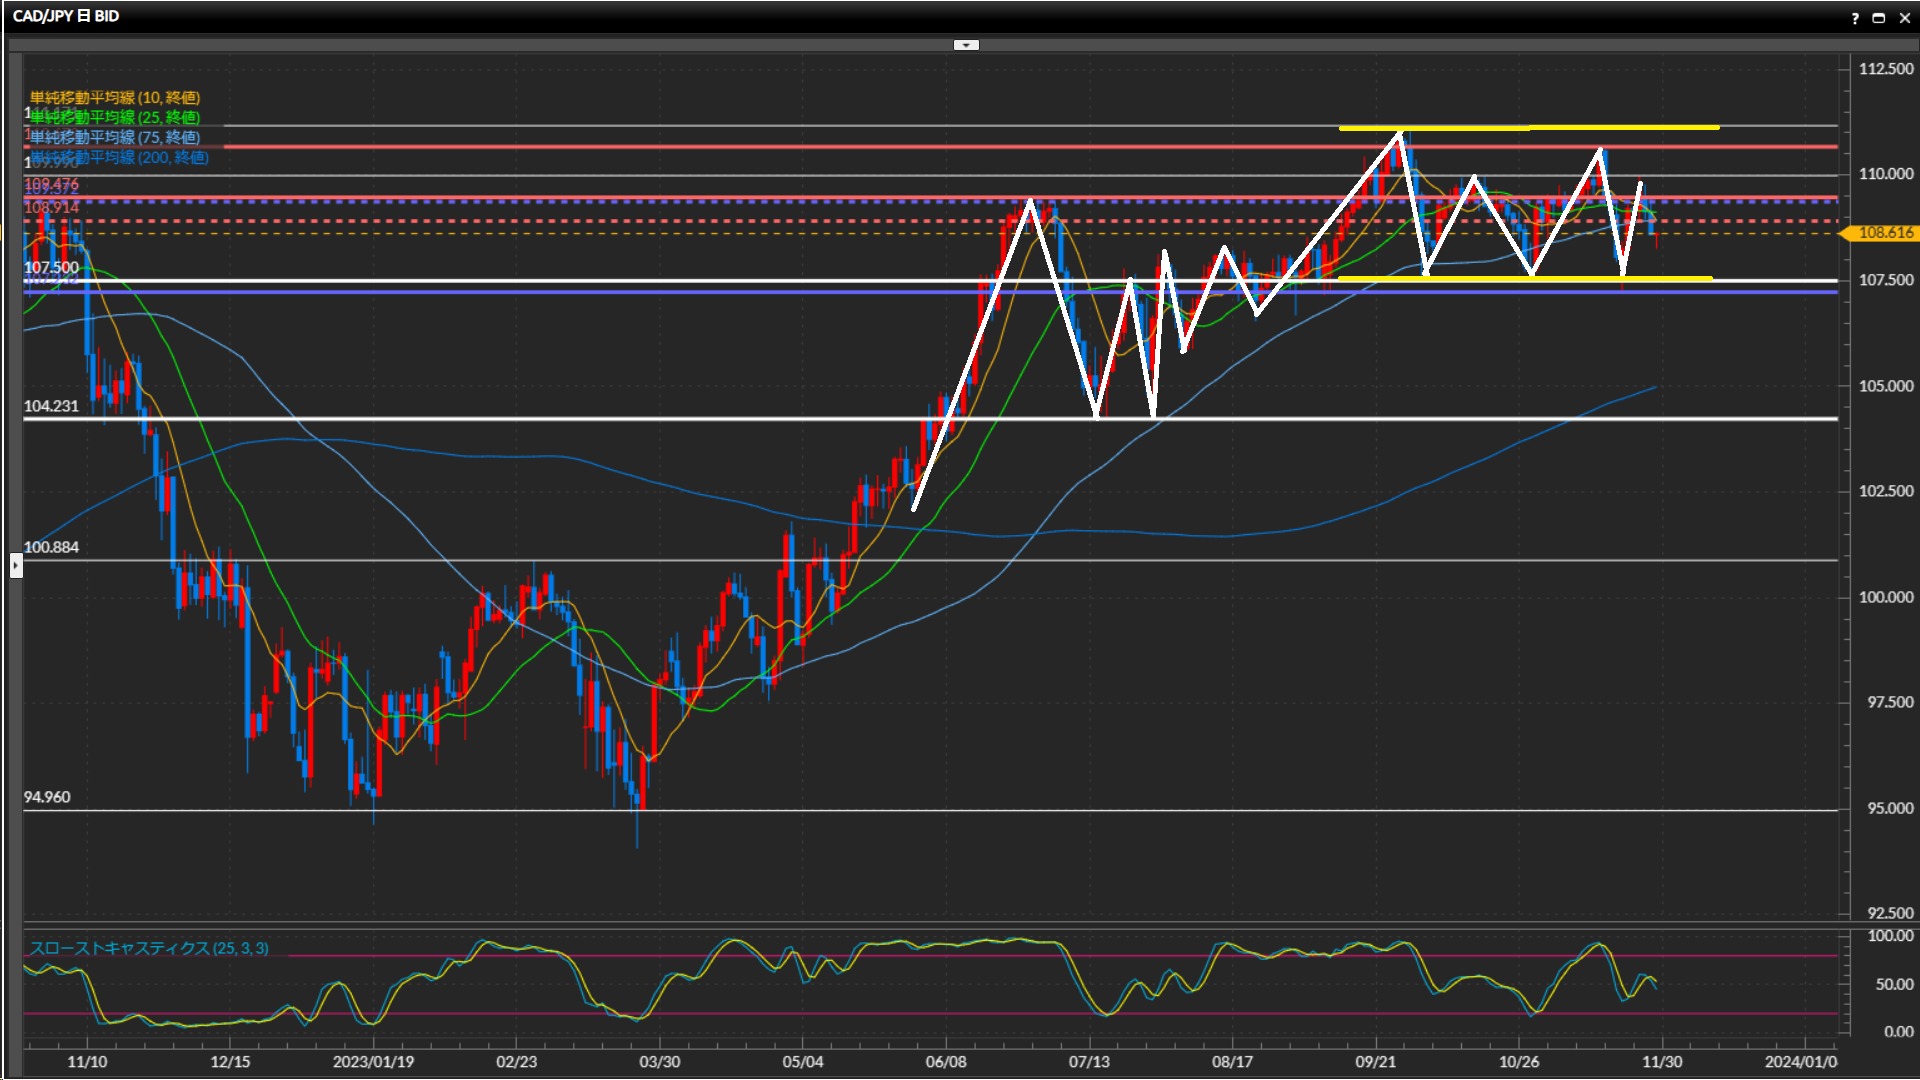Click the 75-period moving average label
The height and width of the screenshot is (1080, 1920).
pyautogui.click(x=114, y=137)
